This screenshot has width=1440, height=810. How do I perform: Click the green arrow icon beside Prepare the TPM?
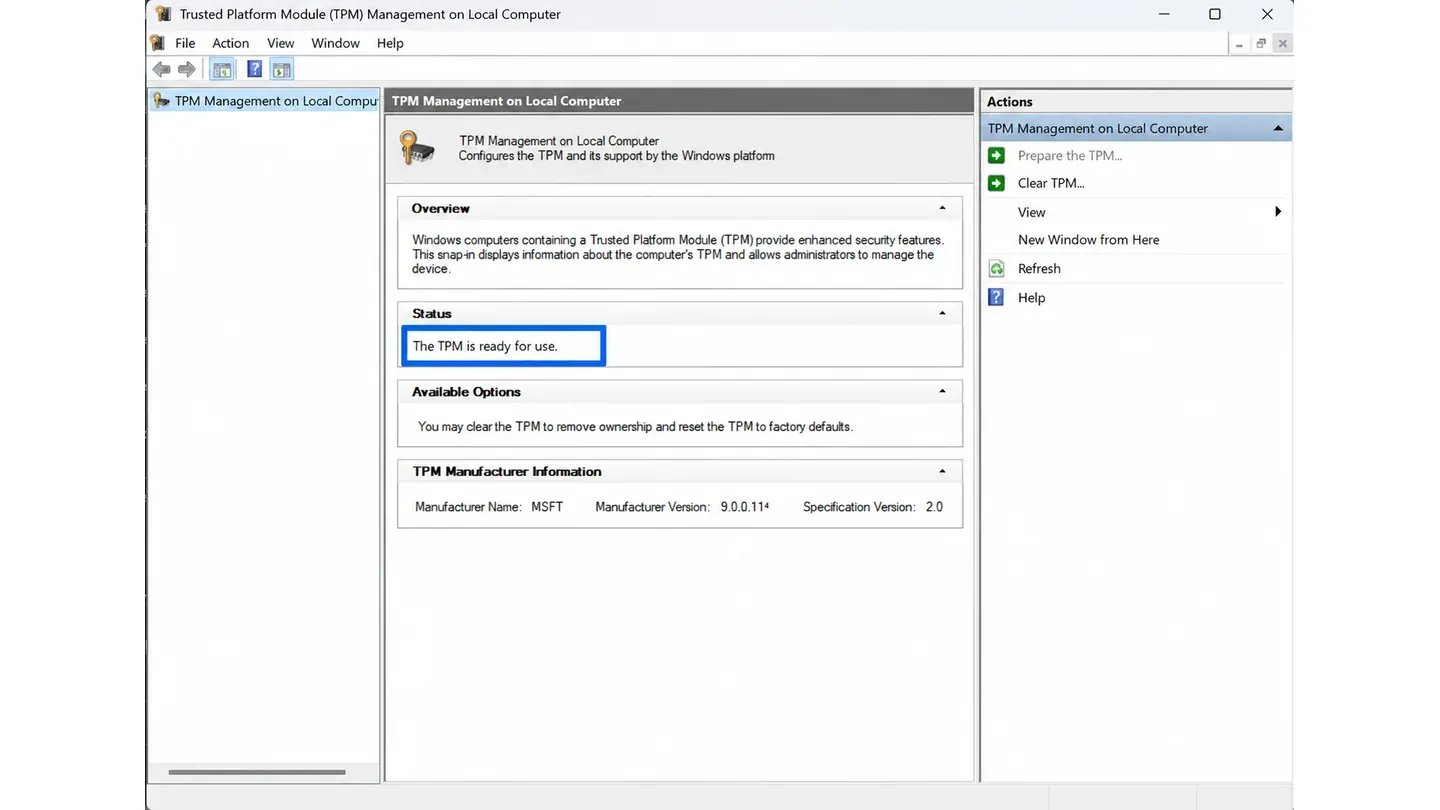996,155
